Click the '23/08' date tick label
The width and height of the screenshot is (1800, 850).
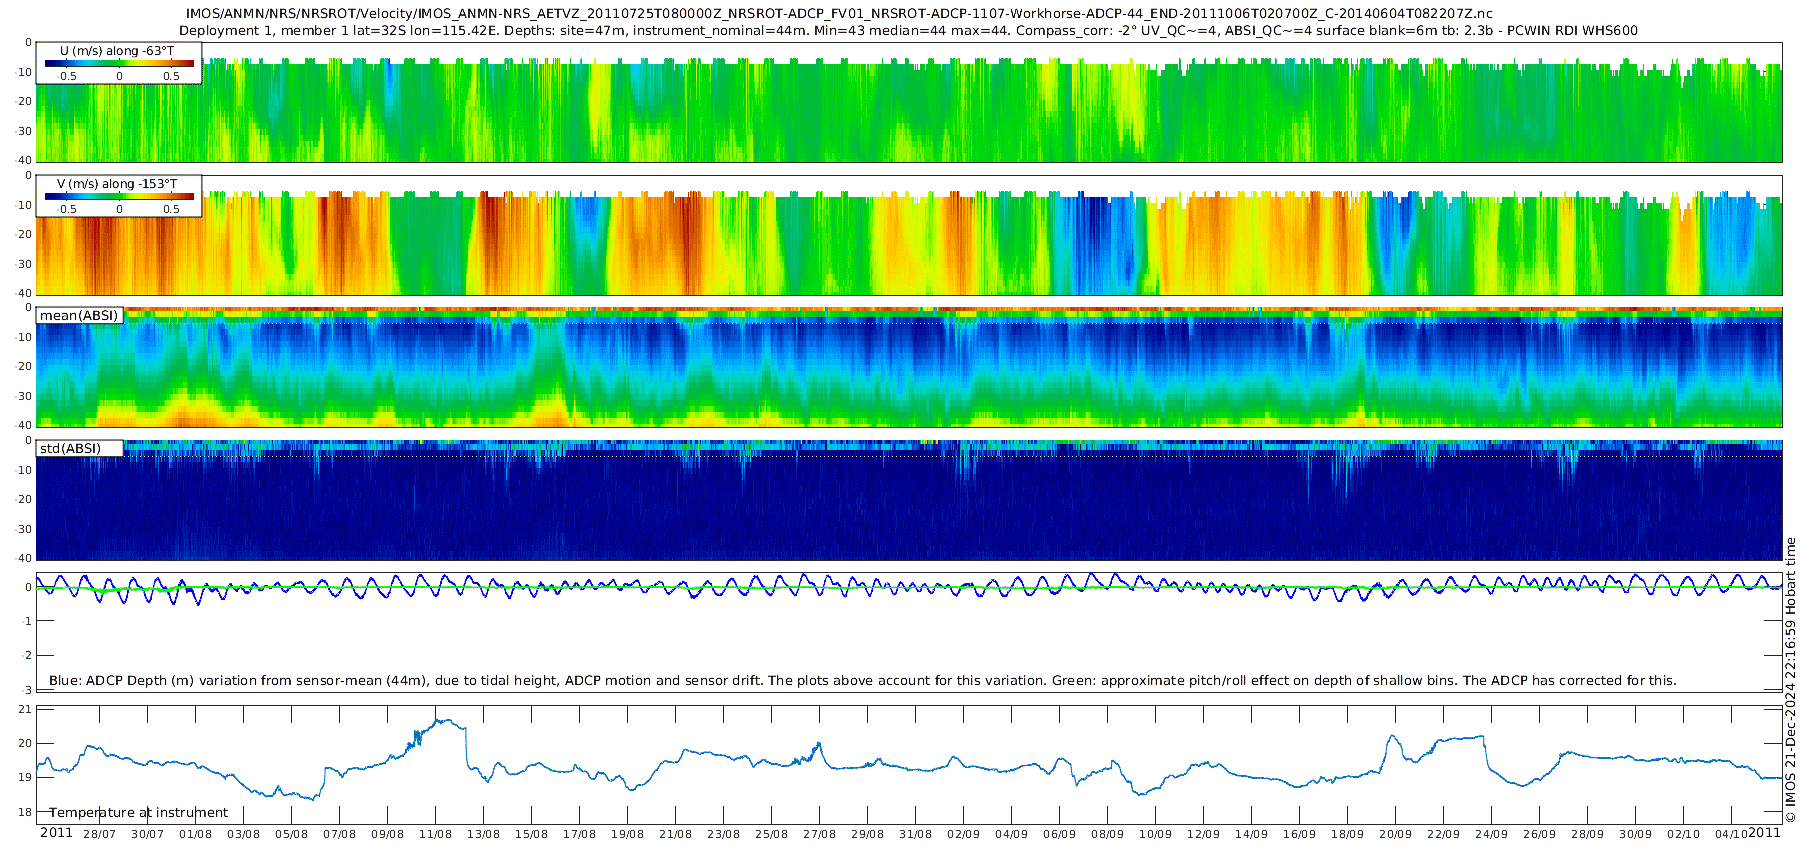pos(723,834)
